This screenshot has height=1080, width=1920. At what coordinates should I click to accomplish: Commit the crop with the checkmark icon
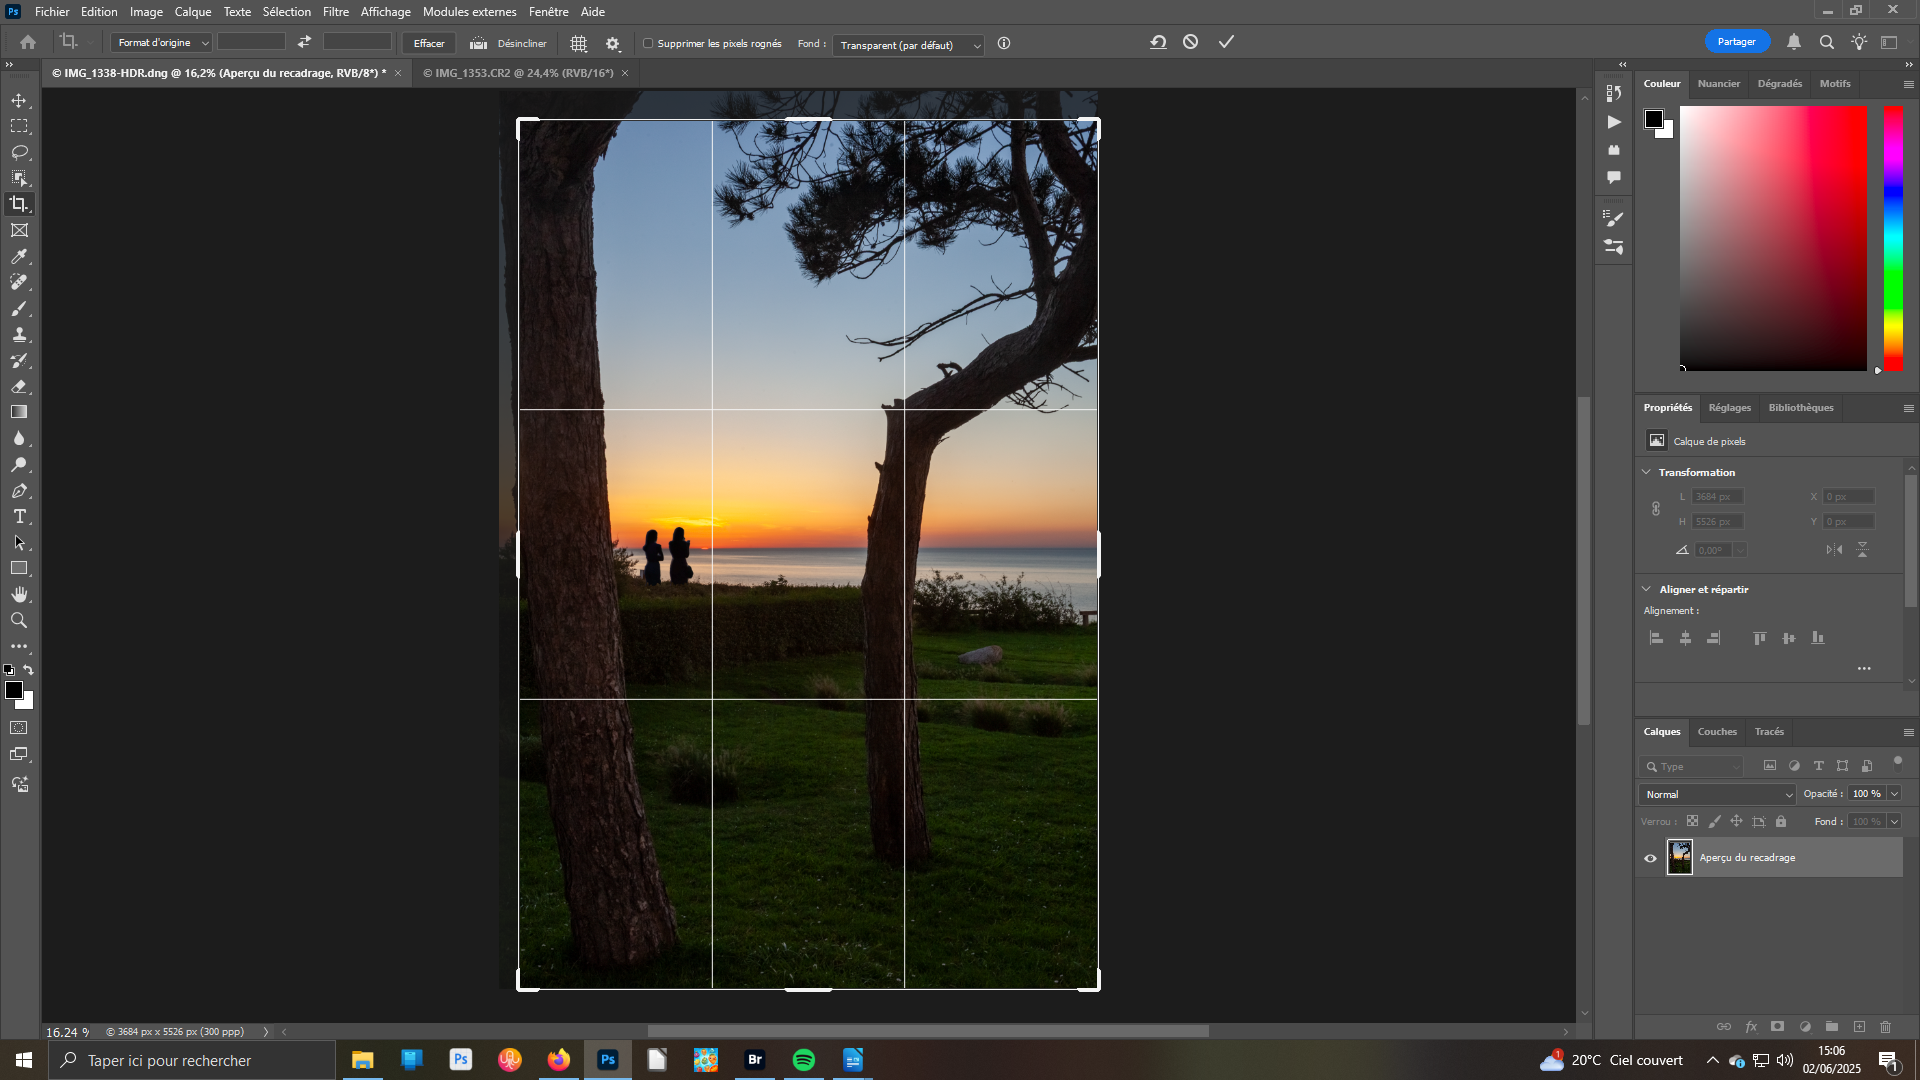1226,42
